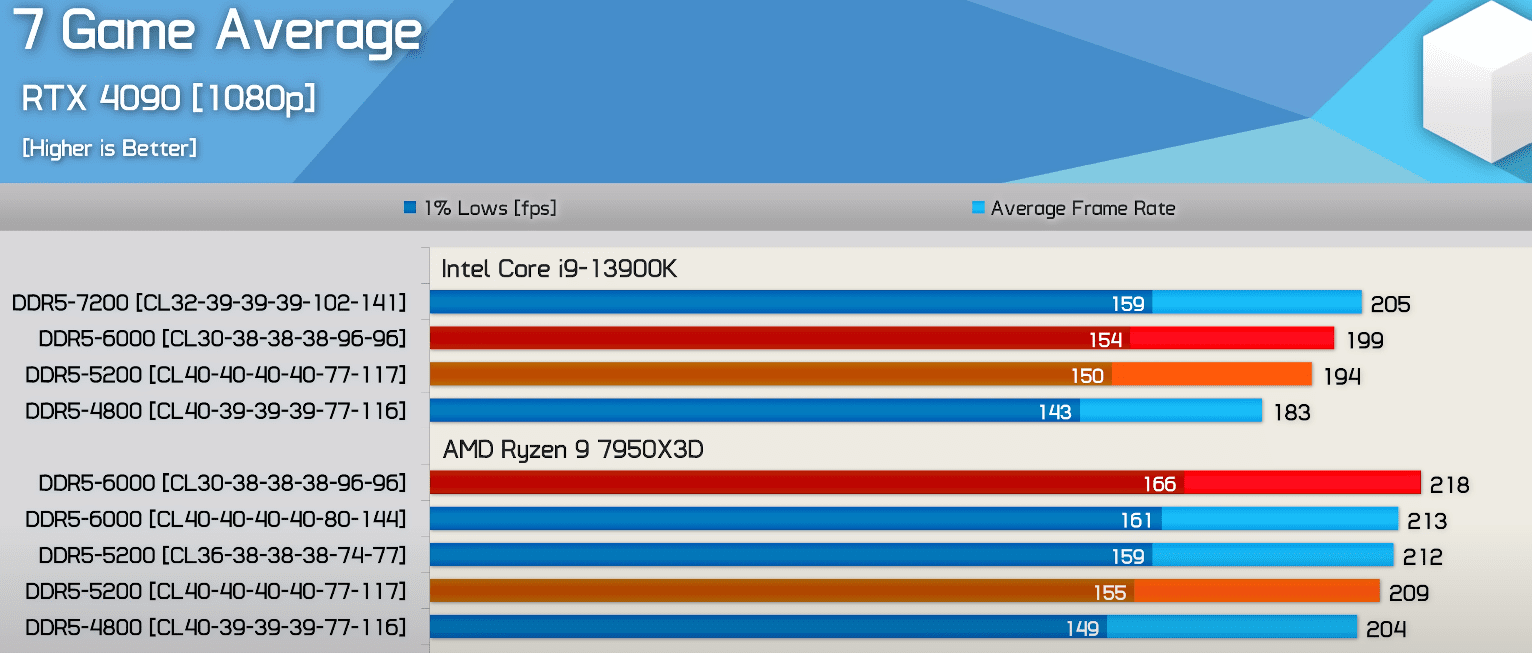This screenshot has width=1532, height=653.
Task: Click the 194 average value
Action: [x=1342, y=377]
